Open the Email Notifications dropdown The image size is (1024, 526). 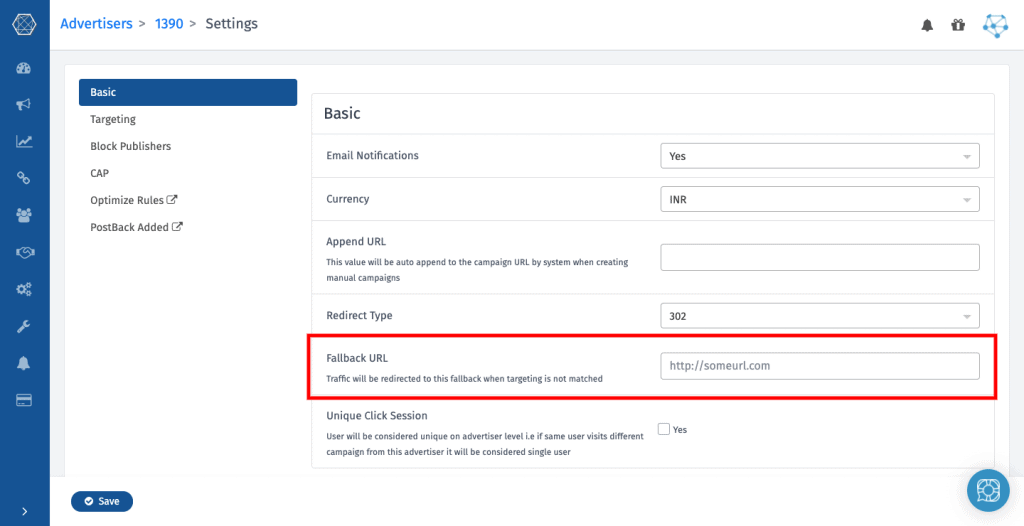click(x=819, y=156)
